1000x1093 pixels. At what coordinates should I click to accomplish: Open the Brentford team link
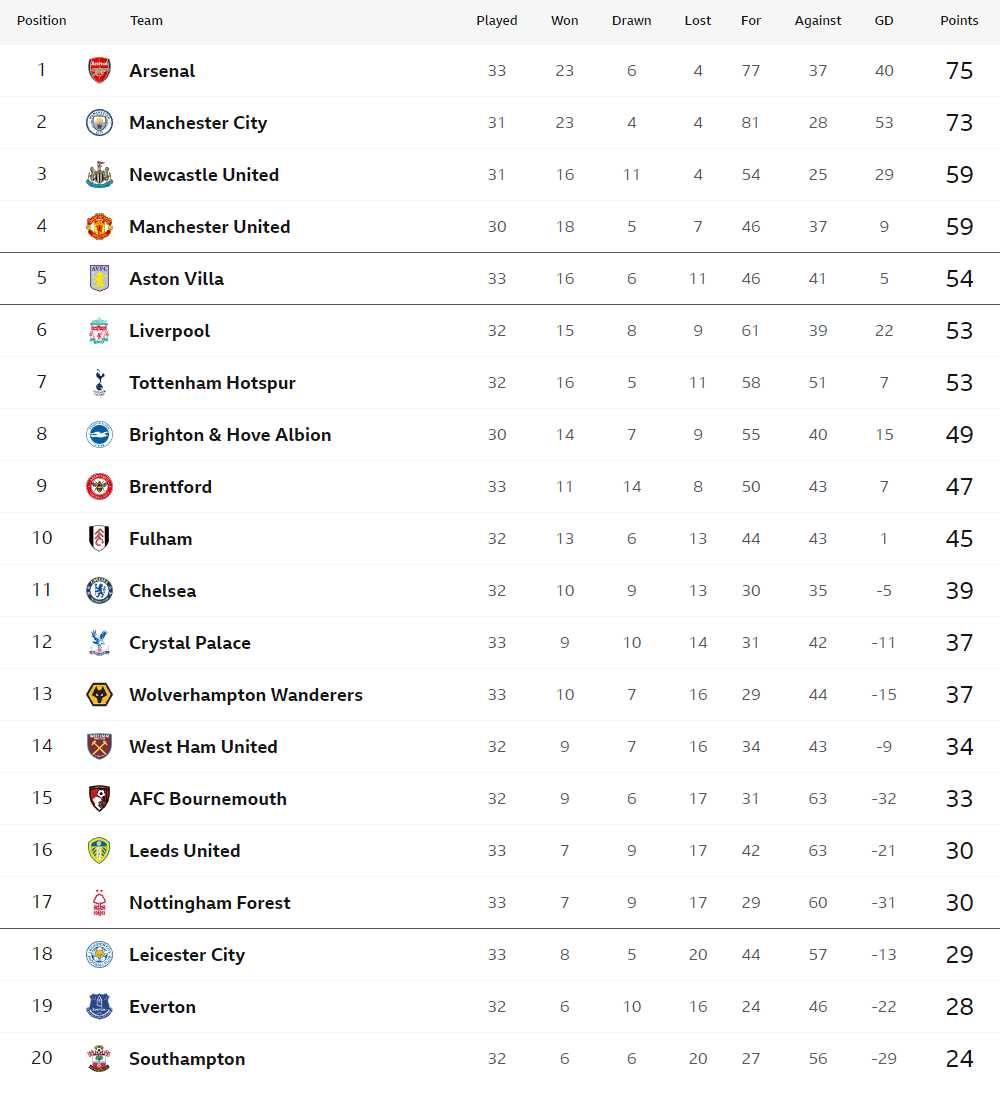171,487
